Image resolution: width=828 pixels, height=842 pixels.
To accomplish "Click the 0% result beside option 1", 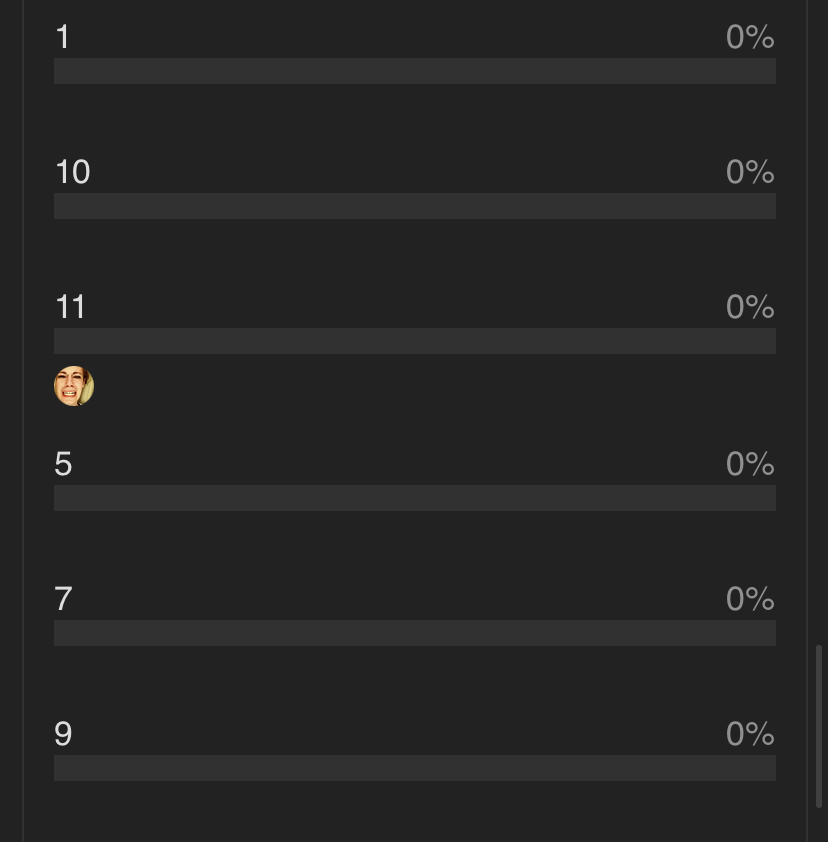I will coord(750,37).
